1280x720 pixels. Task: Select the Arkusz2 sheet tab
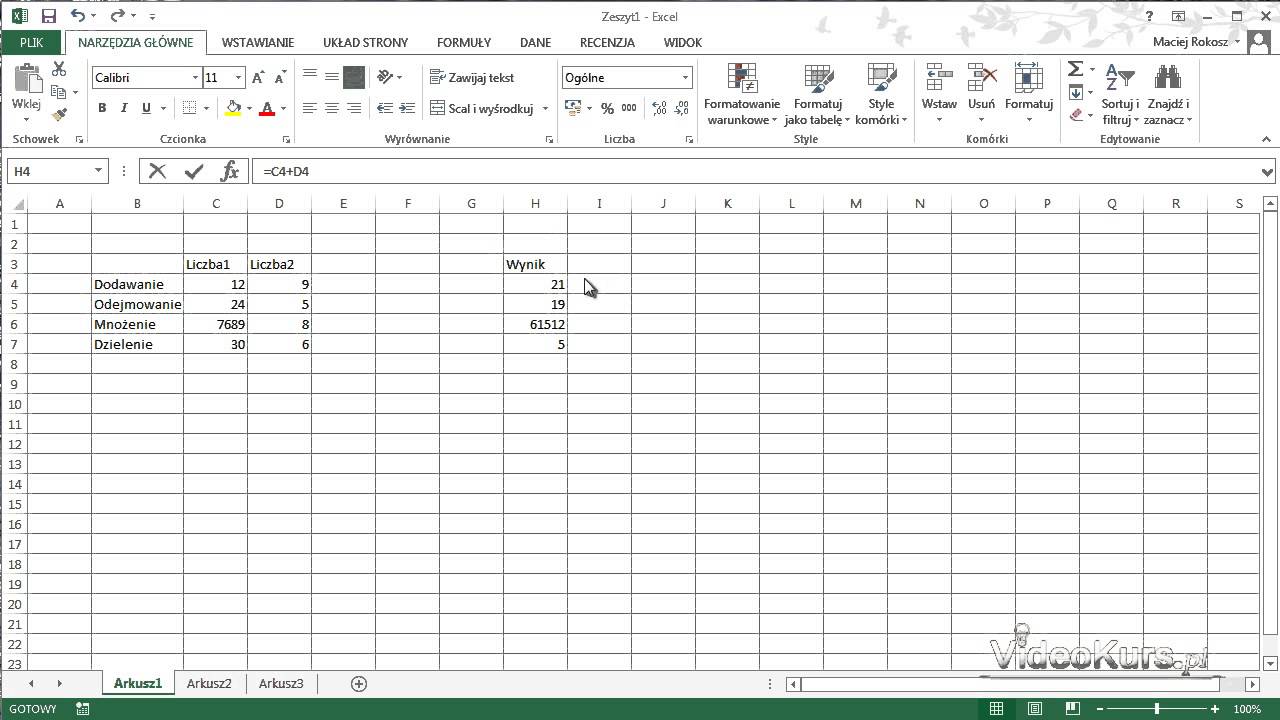tap(209, 684)
